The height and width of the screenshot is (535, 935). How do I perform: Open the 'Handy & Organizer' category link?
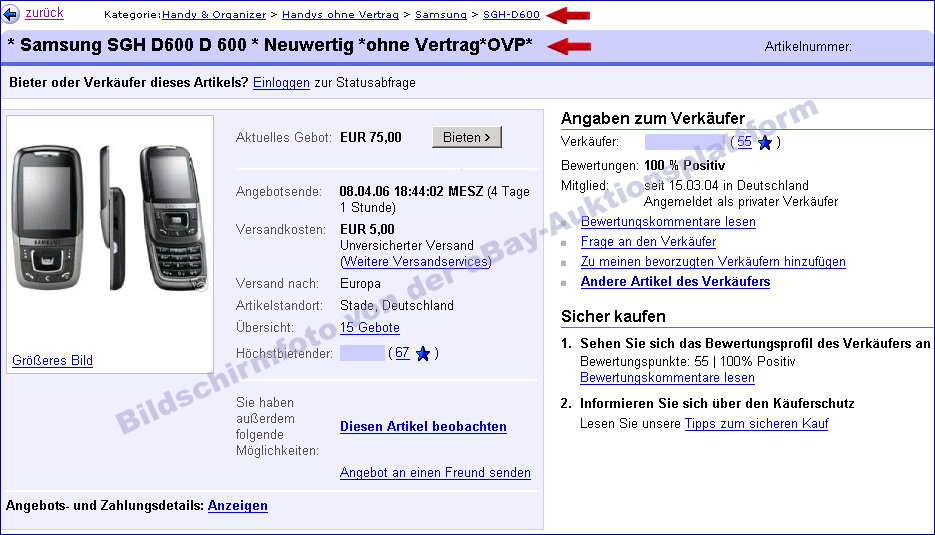(x=214, y=14)
